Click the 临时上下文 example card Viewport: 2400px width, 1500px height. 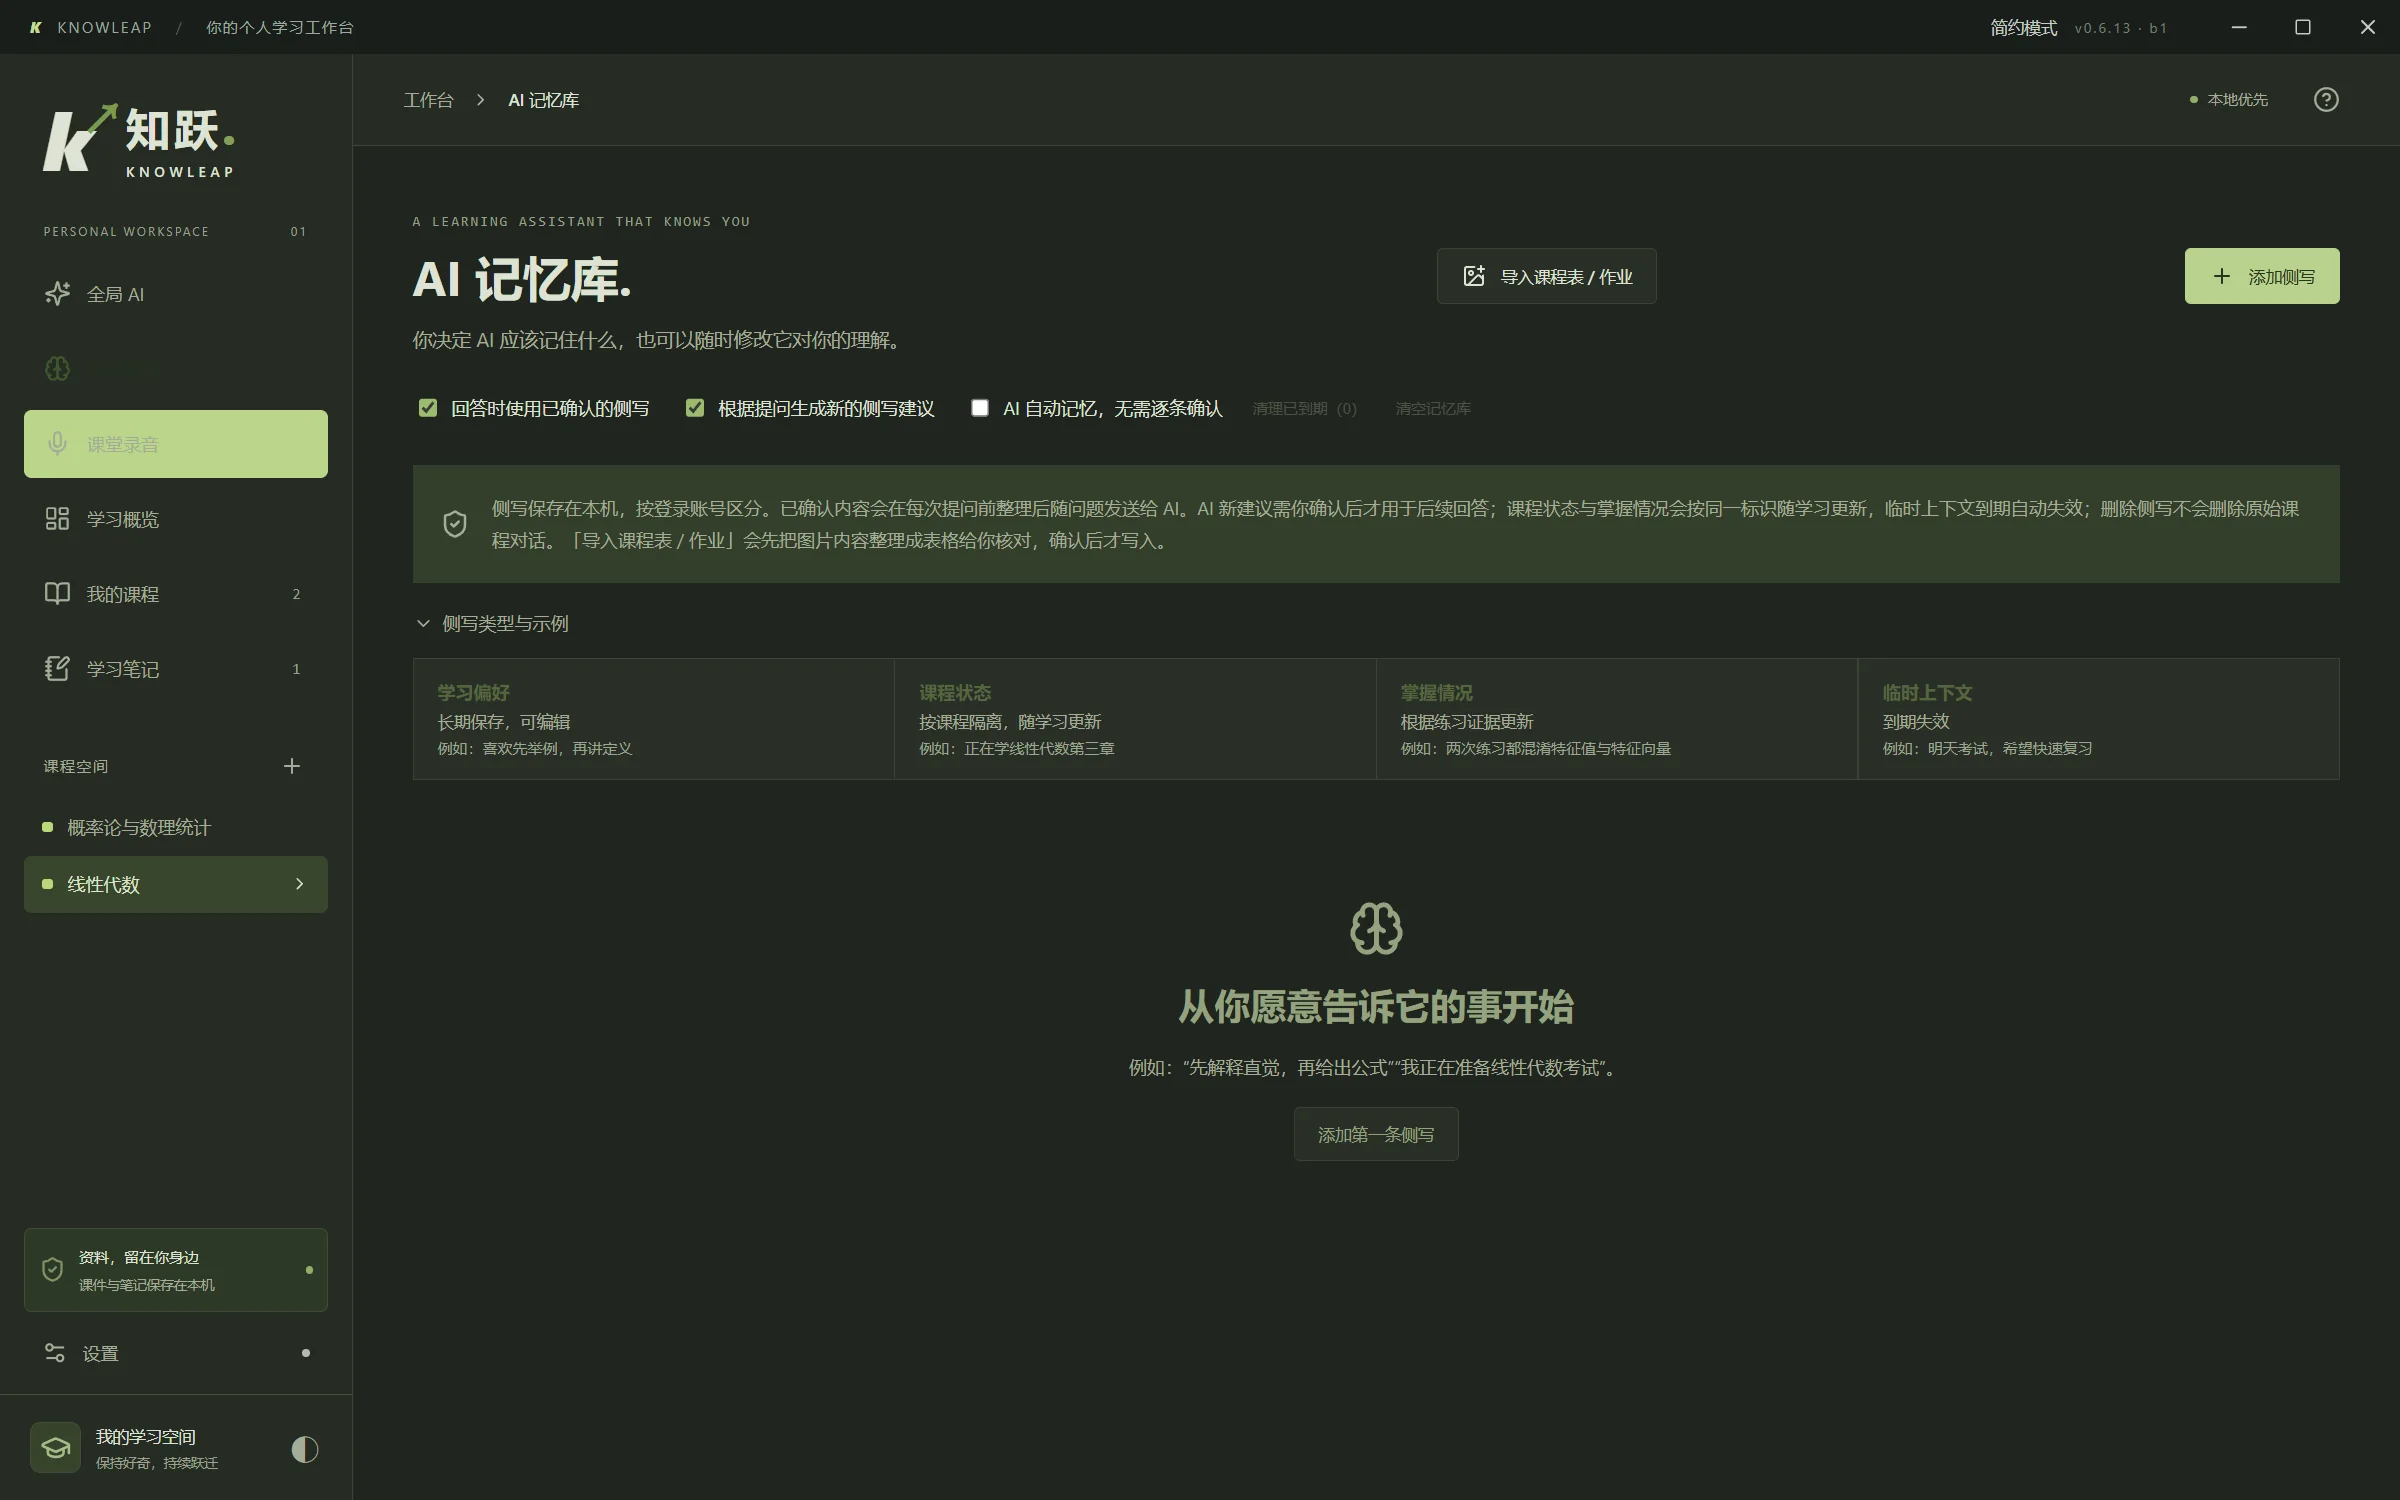click(2099, 719)
